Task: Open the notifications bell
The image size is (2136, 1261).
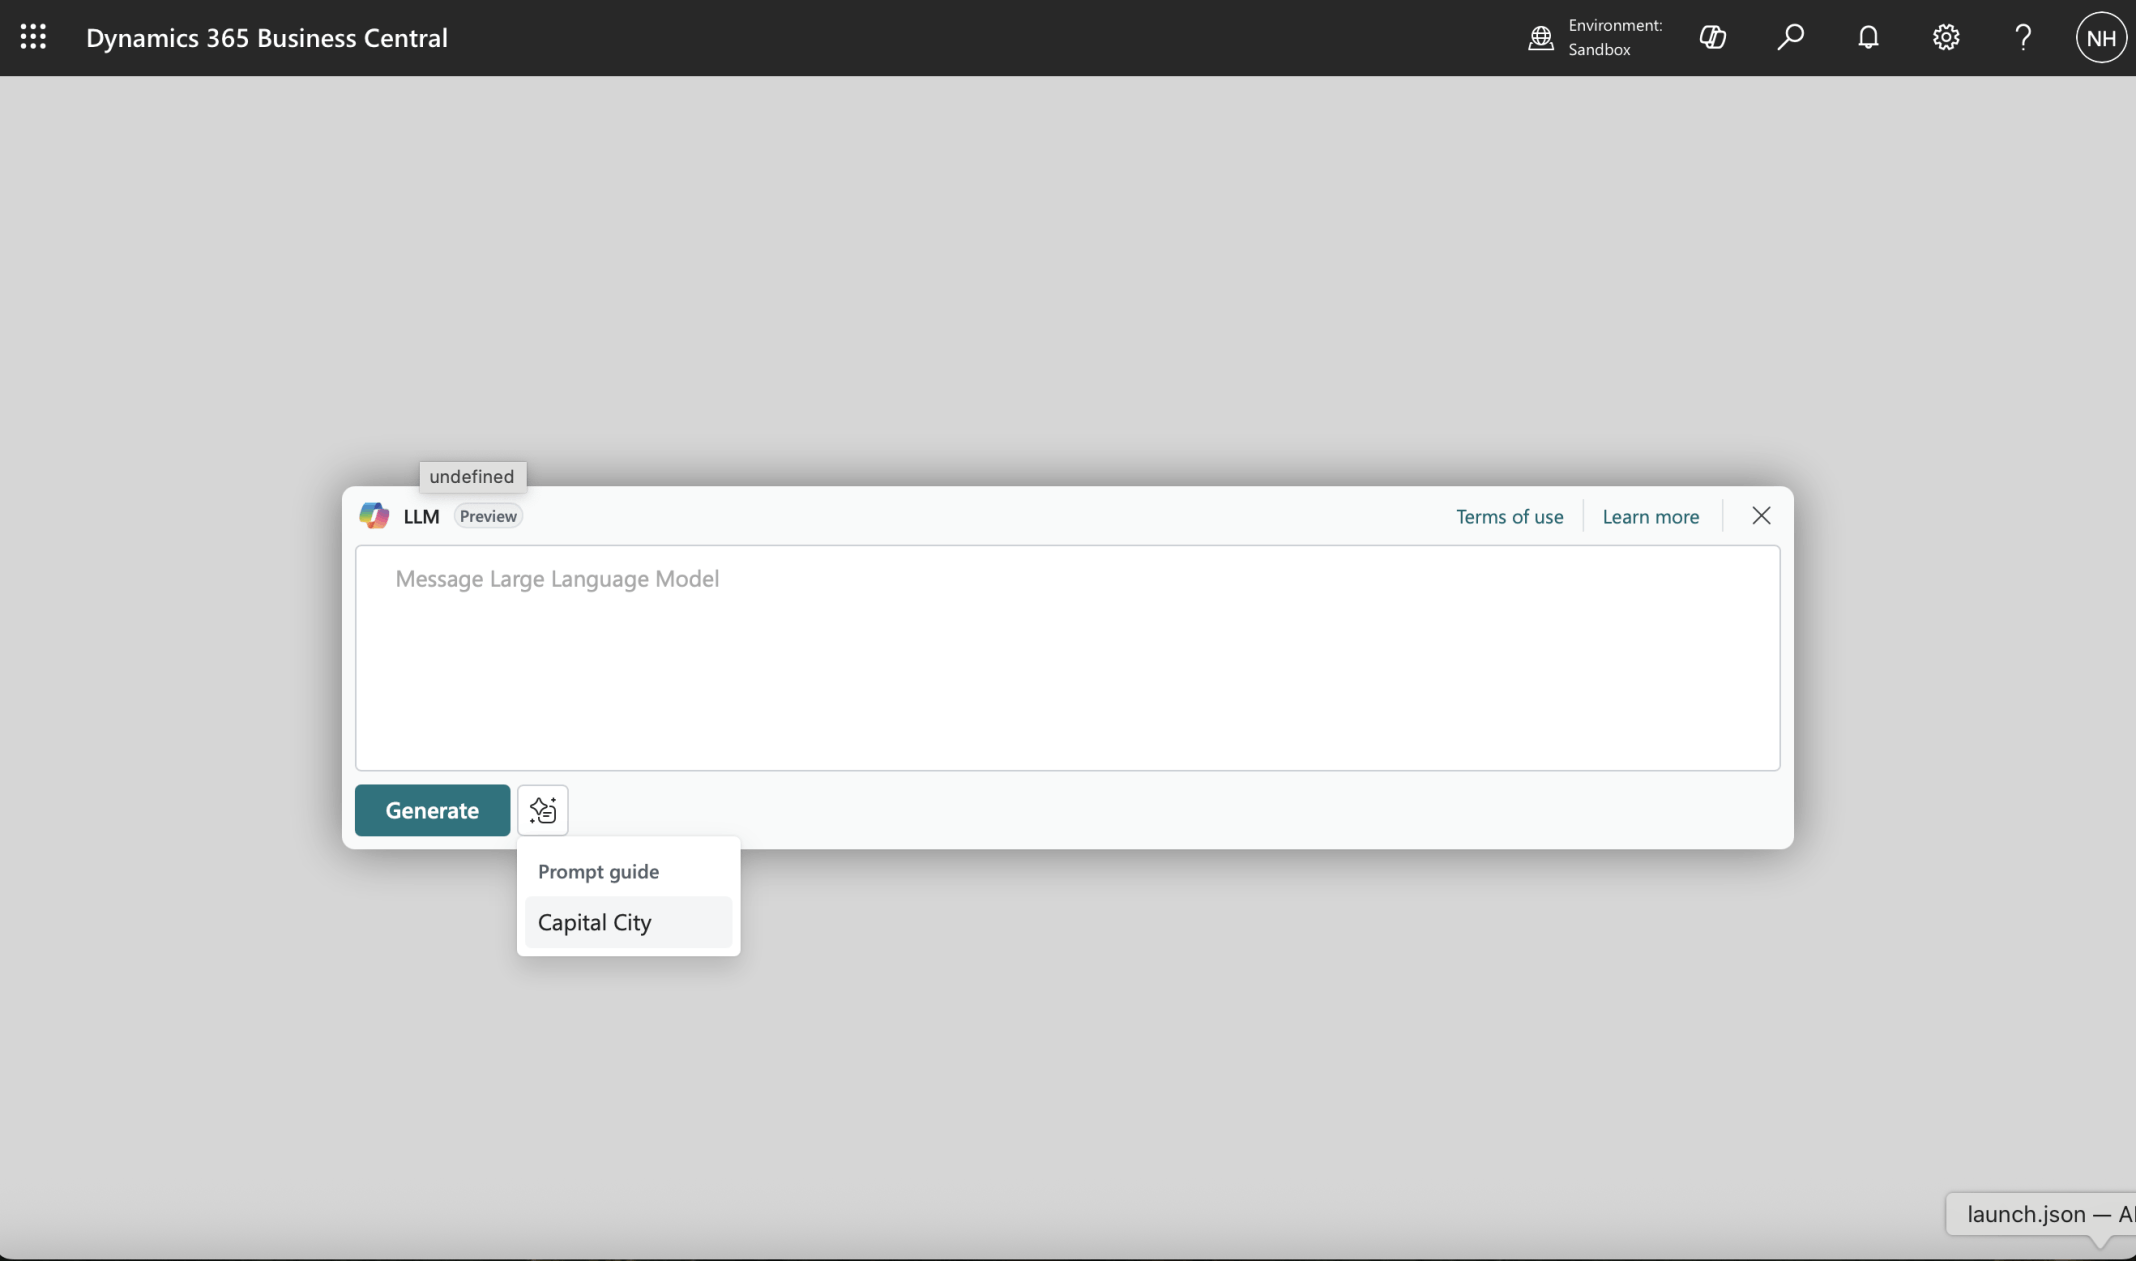Action: tap(1867, 37)
